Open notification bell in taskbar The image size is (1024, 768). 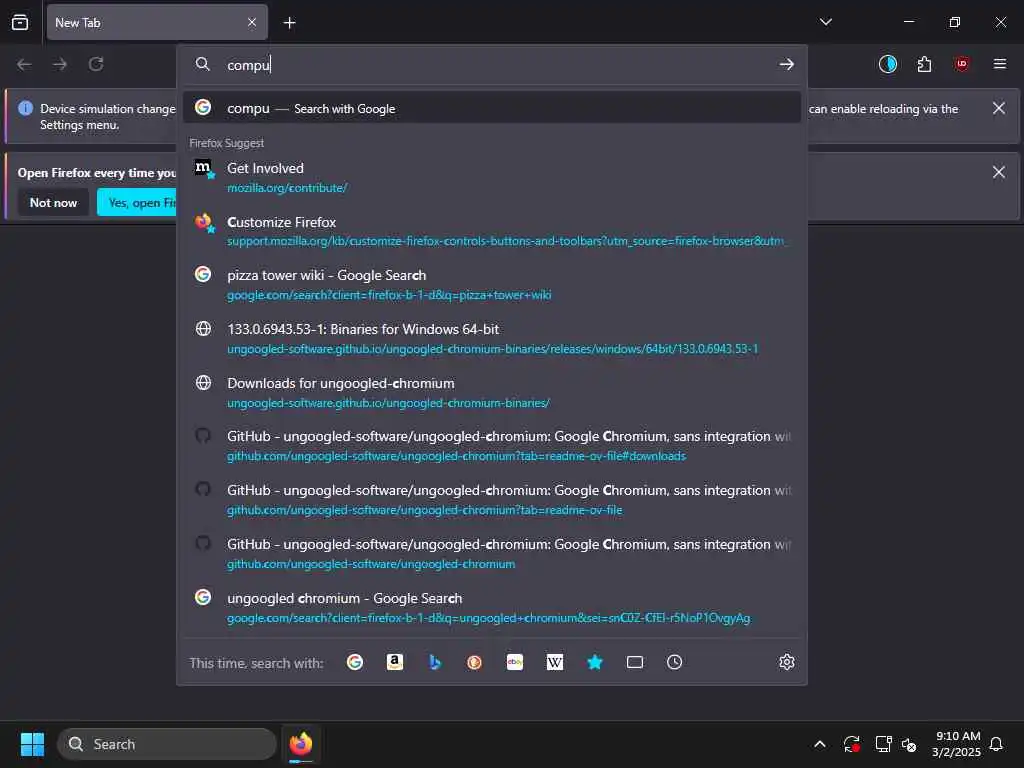point(996,744)
